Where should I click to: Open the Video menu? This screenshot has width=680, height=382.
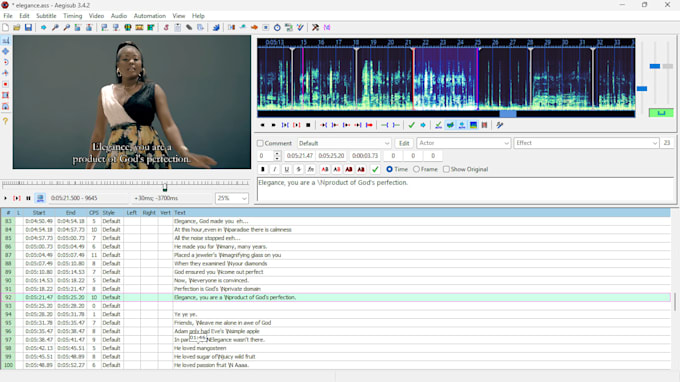tap(96, 16)
